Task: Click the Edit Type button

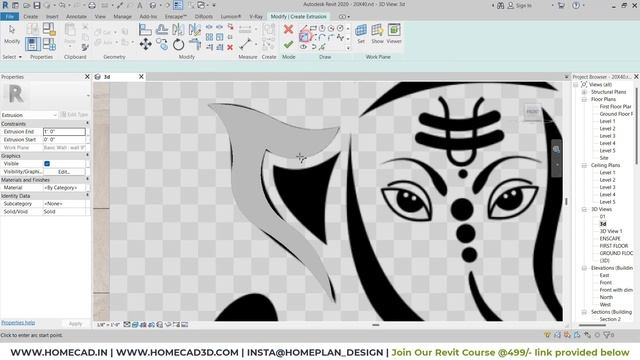Action: click(x=74, y=115)
